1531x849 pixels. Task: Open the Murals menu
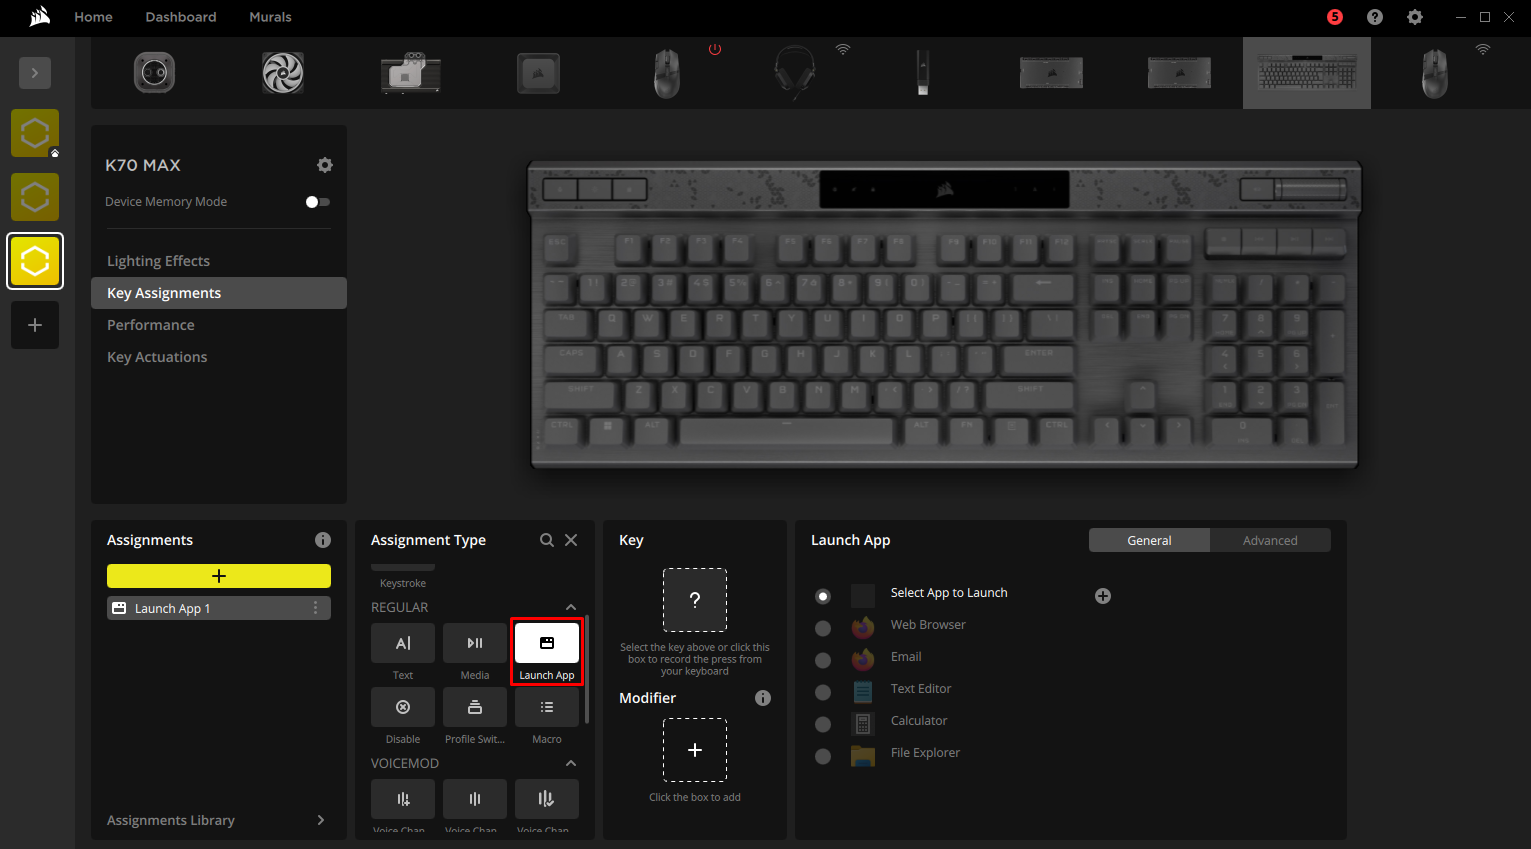270,17
